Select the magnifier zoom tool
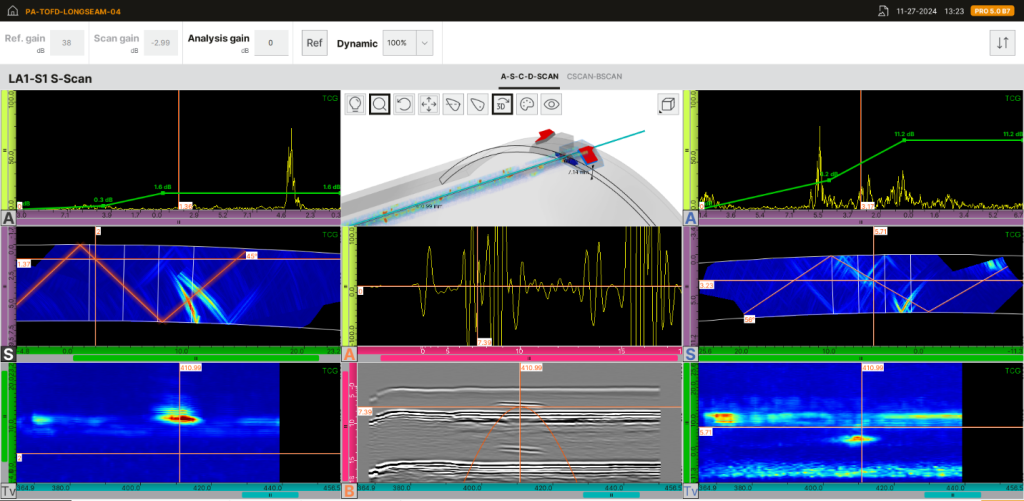The image size is (1024, 501). 380,103
